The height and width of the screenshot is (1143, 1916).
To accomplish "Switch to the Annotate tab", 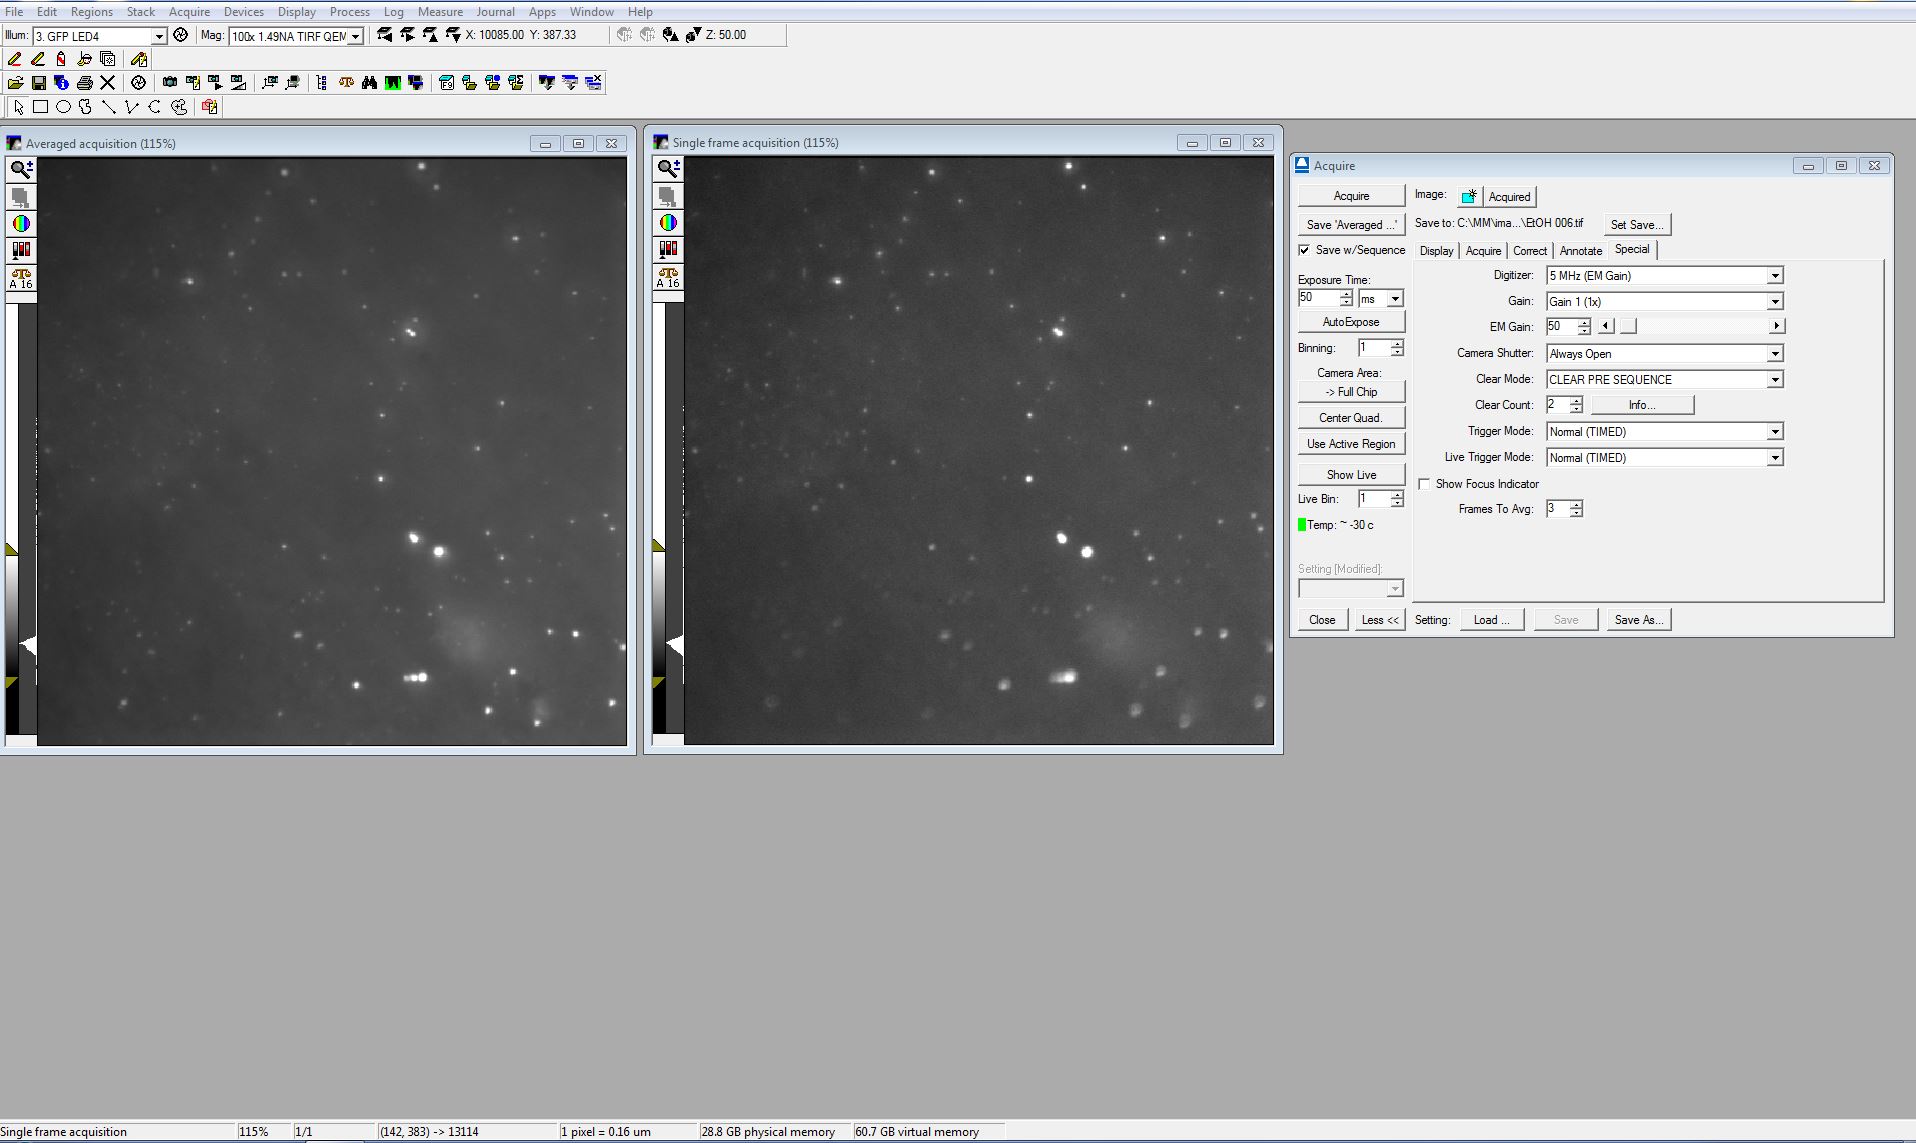I will [1580, 251].
